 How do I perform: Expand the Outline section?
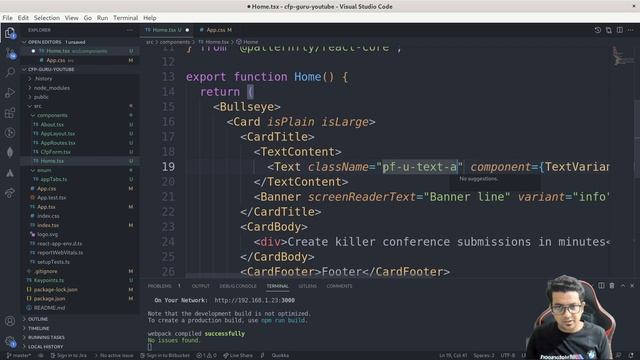80,319
